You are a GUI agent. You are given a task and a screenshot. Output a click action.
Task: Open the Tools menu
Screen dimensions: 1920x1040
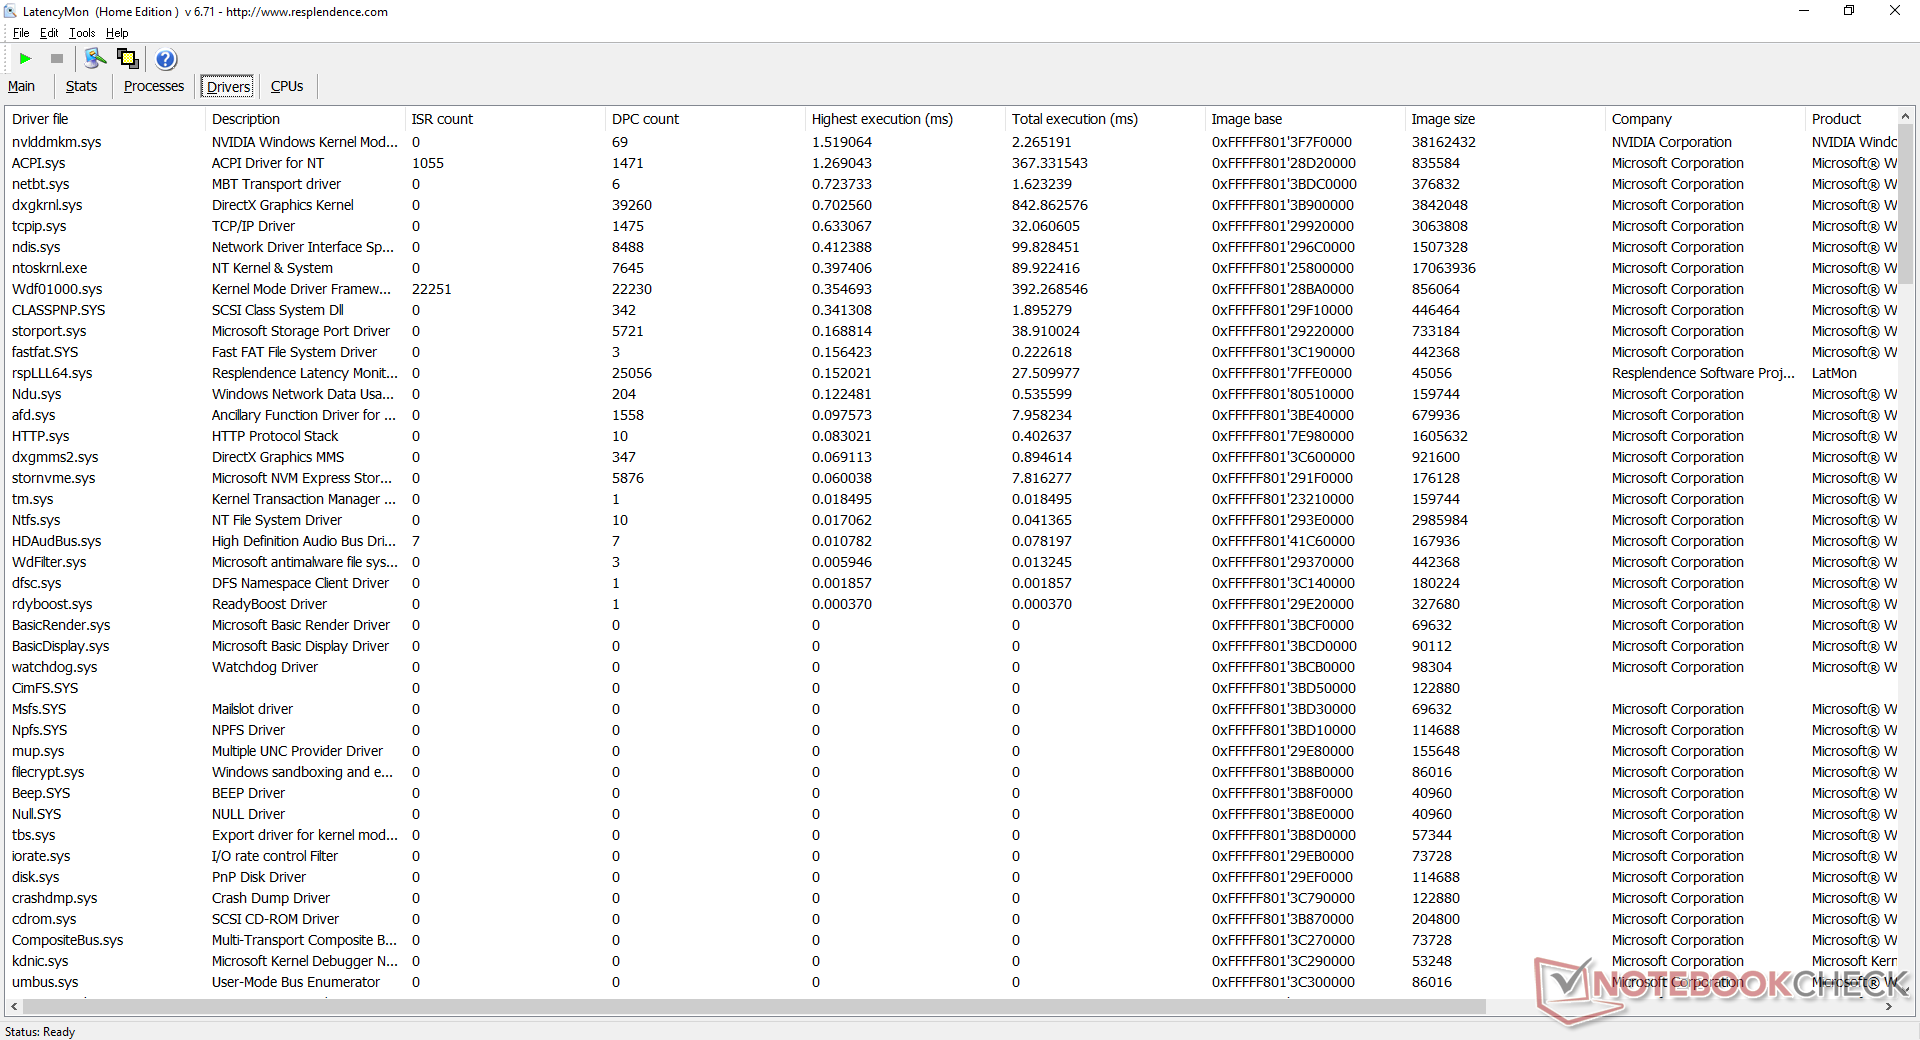pyautogui.click(x=82, y=33)
